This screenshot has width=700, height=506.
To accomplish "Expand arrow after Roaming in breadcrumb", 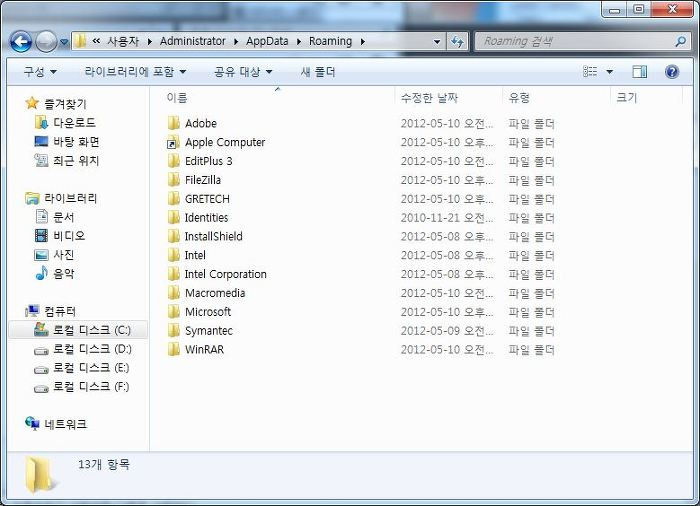I will pos(362,42).
